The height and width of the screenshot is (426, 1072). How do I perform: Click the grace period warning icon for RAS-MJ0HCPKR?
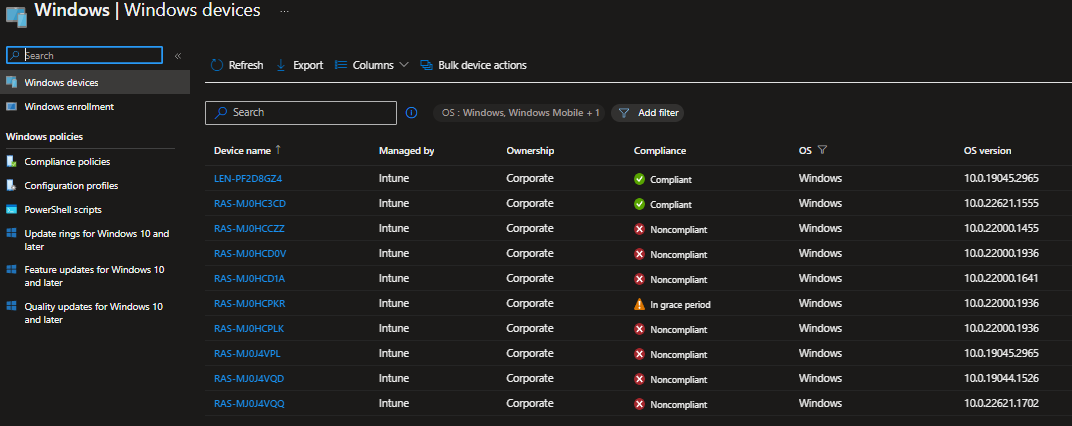tap(639, 304)
